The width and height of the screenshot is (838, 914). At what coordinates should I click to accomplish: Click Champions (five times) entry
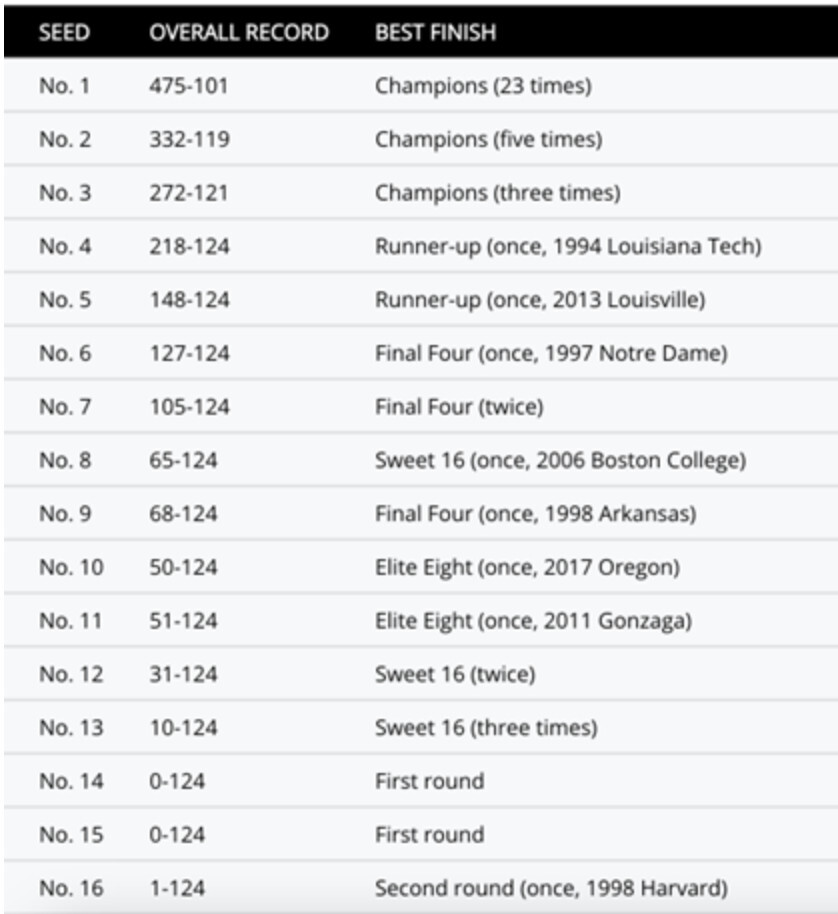tap(488, 139)
